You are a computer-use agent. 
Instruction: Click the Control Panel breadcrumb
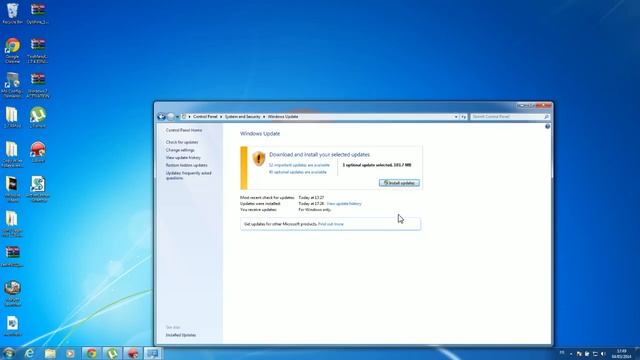205,117
